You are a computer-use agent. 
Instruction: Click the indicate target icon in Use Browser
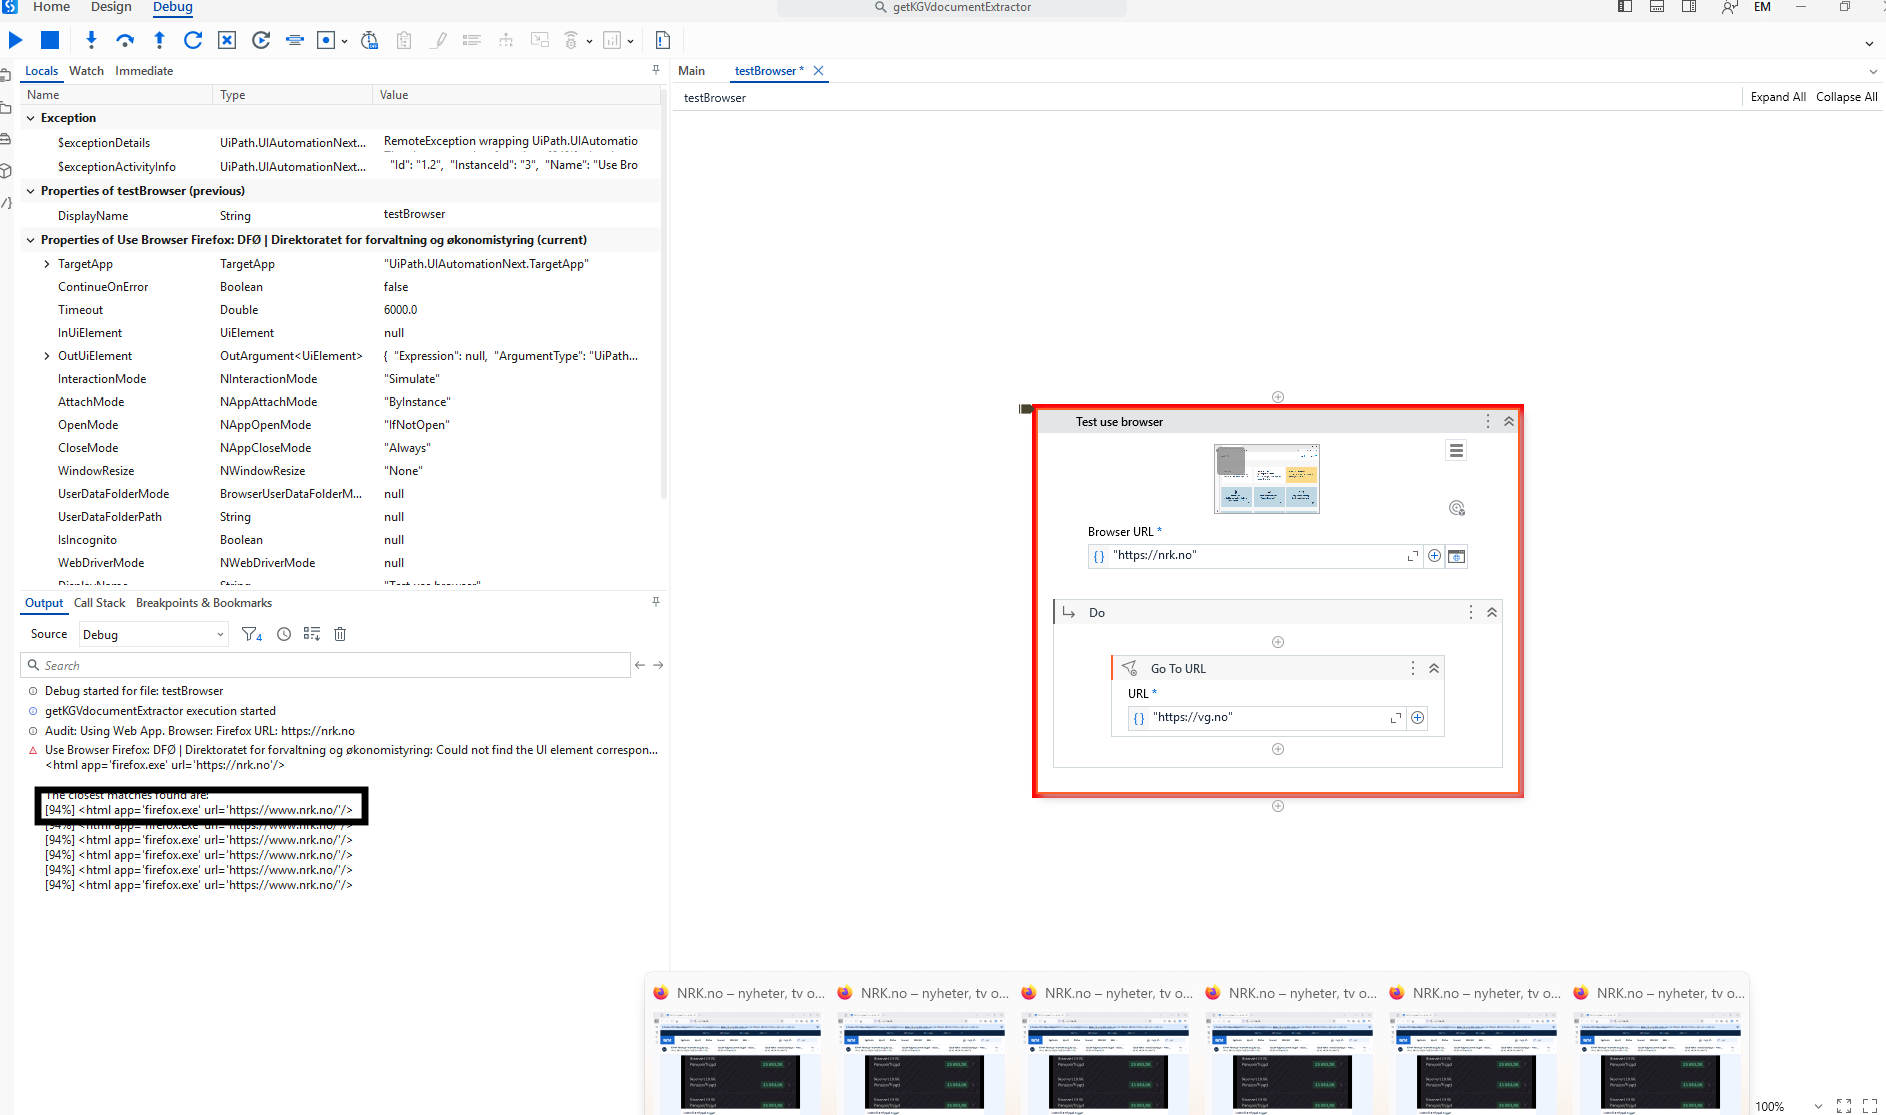click(1457, 508)
